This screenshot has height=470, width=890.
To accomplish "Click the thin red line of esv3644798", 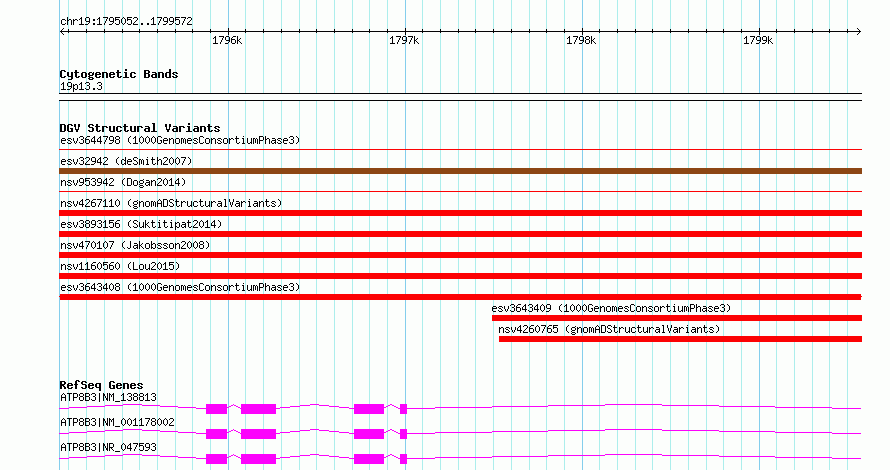I will tap(460, 150).
